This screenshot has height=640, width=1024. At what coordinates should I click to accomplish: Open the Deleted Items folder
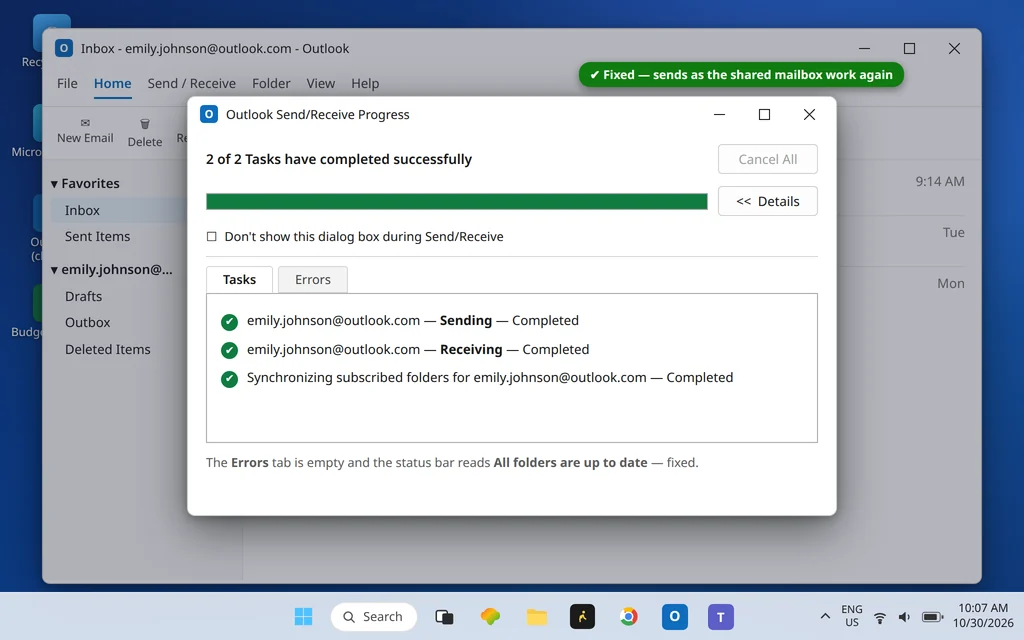coord(108,349)
